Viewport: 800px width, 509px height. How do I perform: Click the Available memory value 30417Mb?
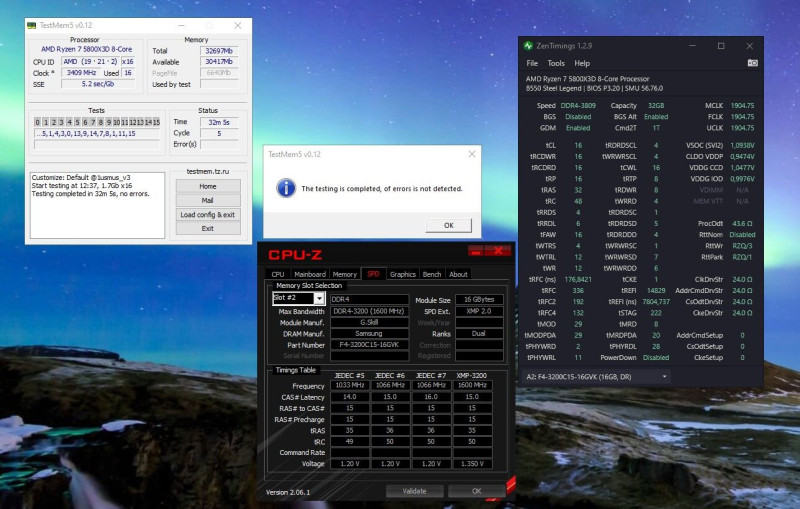(219, 62)
